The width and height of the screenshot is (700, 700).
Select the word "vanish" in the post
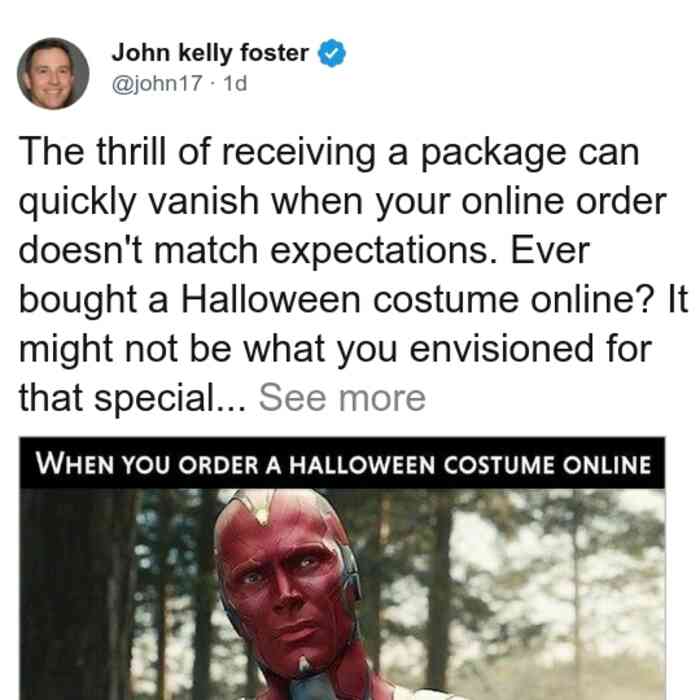[x=204, y=201]
